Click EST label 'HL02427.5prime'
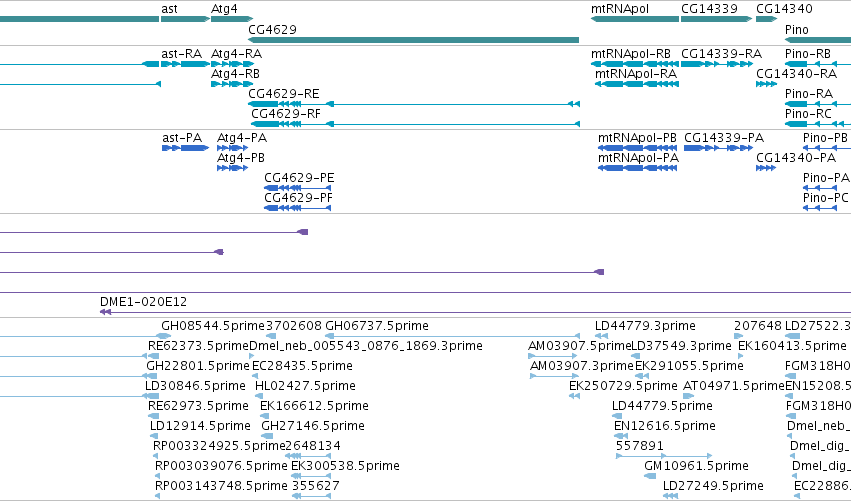Screen dimensions: 851x501 click(x=306, y=386)
